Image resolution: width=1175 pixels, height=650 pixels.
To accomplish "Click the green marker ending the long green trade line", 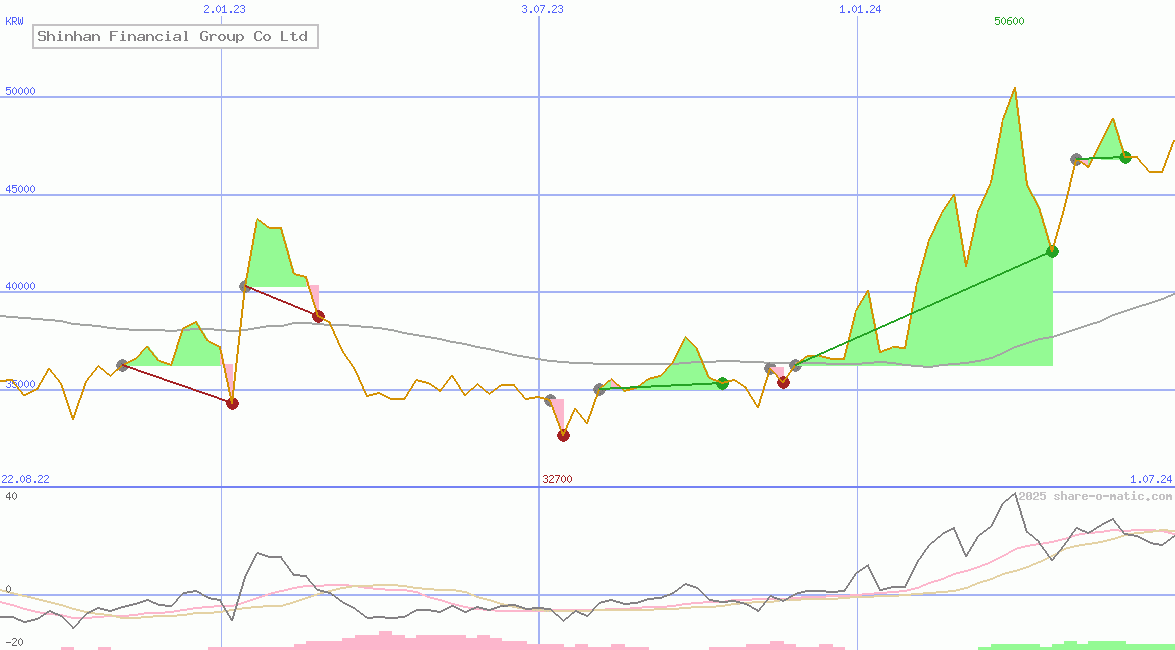I will tap(1052, 251).
